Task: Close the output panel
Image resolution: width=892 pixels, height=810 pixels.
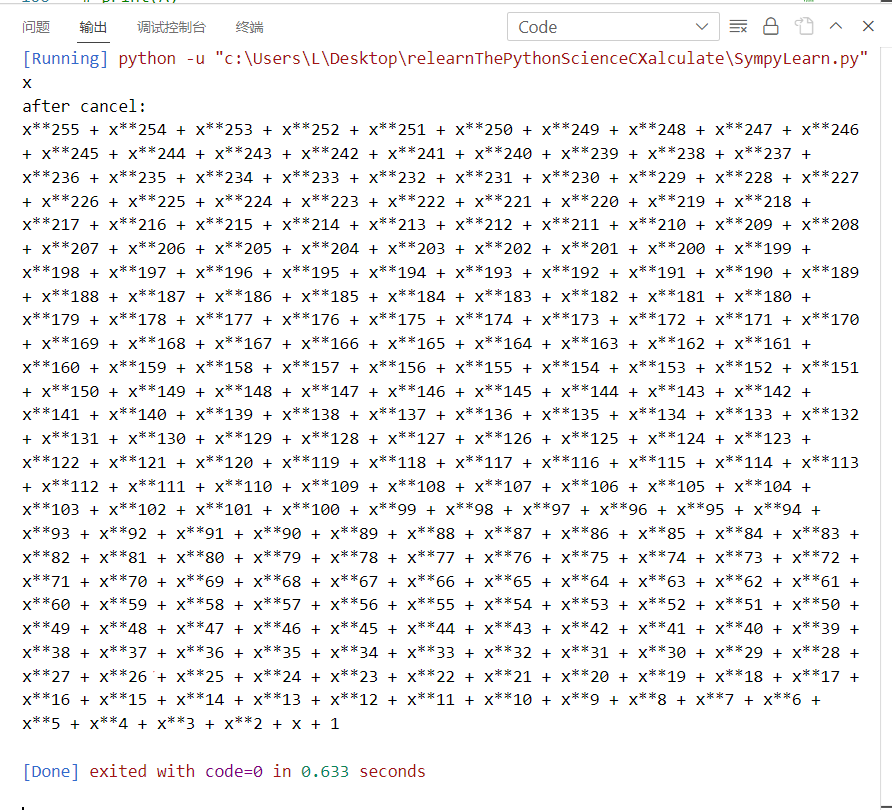Action: (x=868, y=26)
